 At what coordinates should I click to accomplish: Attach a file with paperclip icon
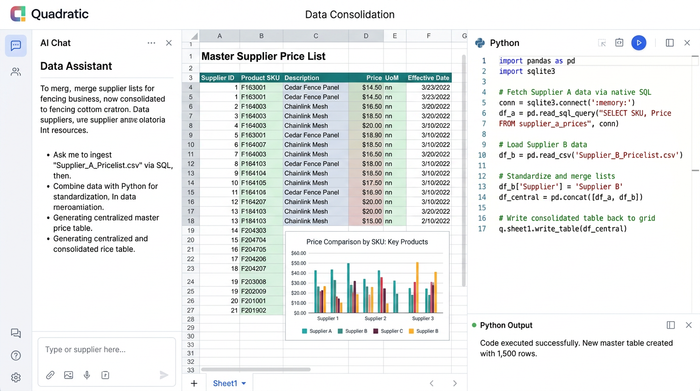pyautogui.click(x=50, y=375)
